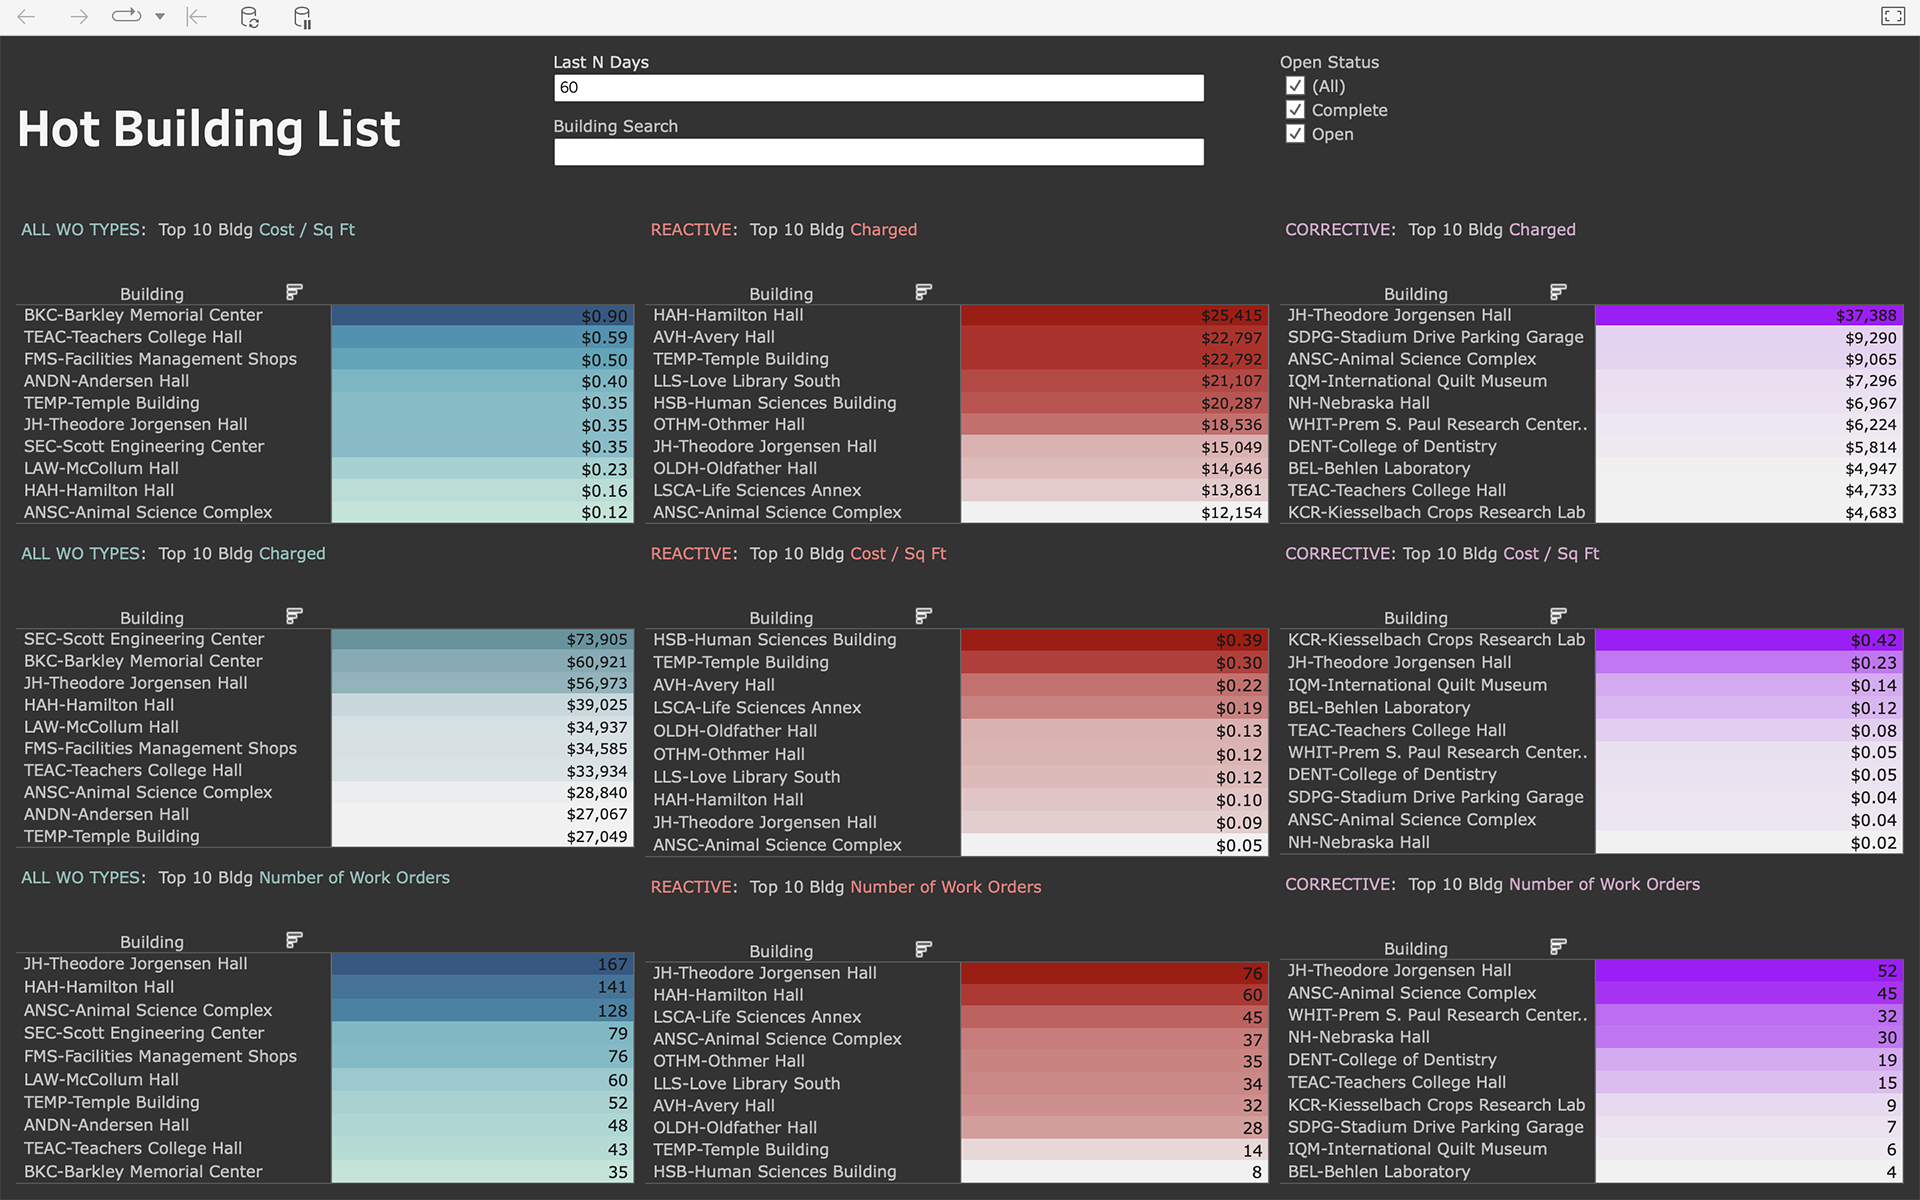This screenshot has width=1920, height=1200.
Task: Click Building header in Corrective Work Orders table
Action: pyautogui.click(x=1415, y=949)
